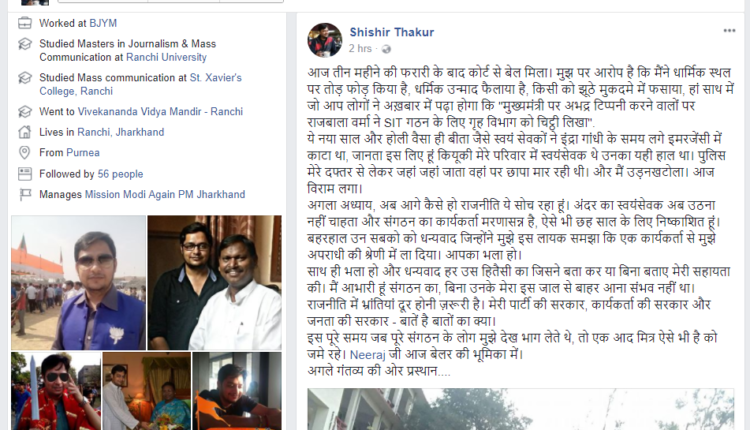Viewport: 750px width, 430px height.
Task: Open Ranchi University link
Action: 166,57
